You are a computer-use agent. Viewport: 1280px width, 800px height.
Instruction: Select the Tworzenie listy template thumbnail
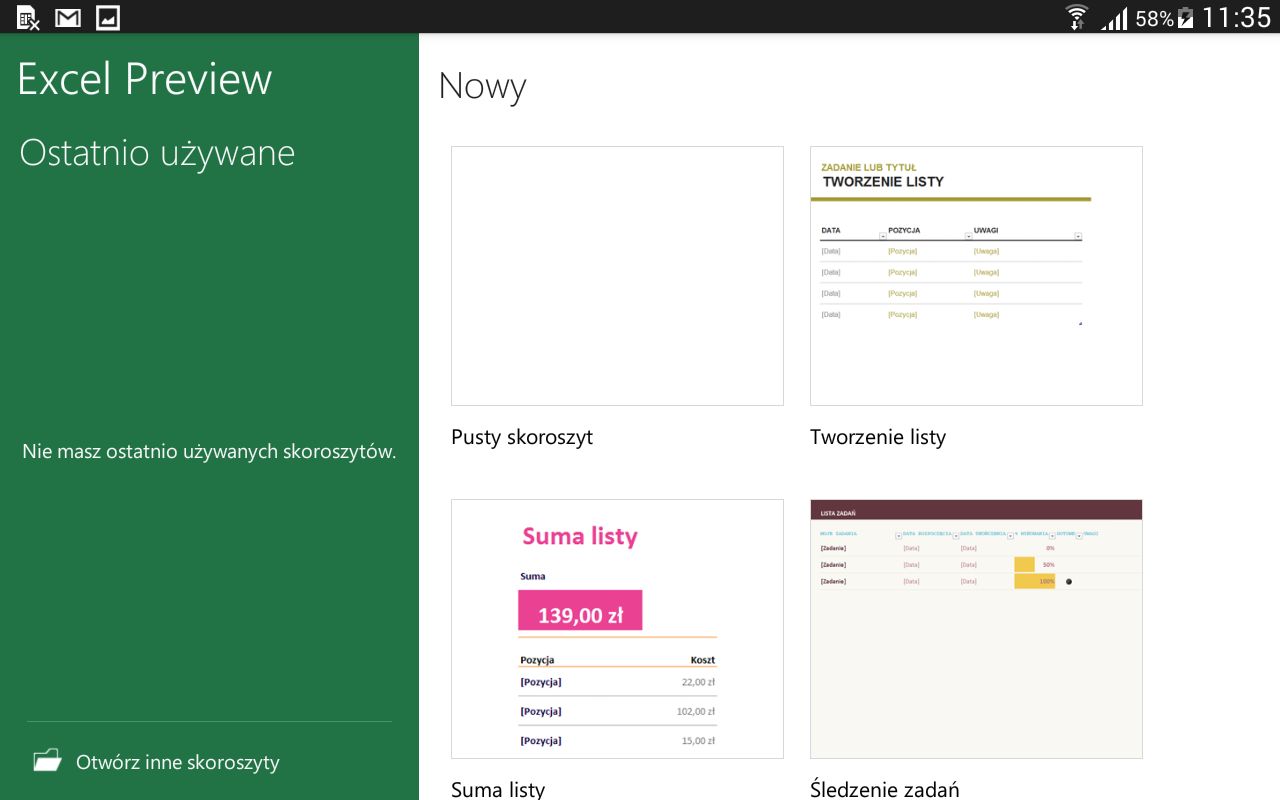976,276
